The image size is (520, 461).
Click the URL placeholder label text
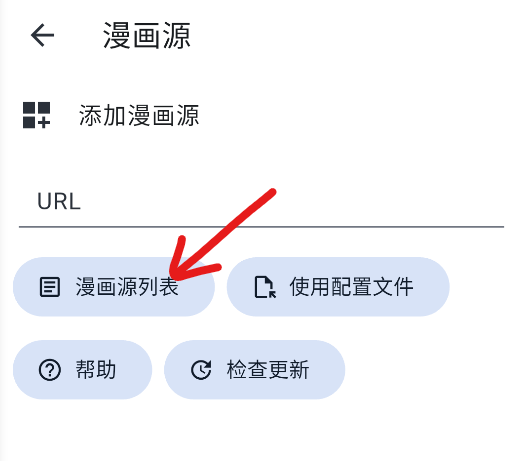click(59, 202)
